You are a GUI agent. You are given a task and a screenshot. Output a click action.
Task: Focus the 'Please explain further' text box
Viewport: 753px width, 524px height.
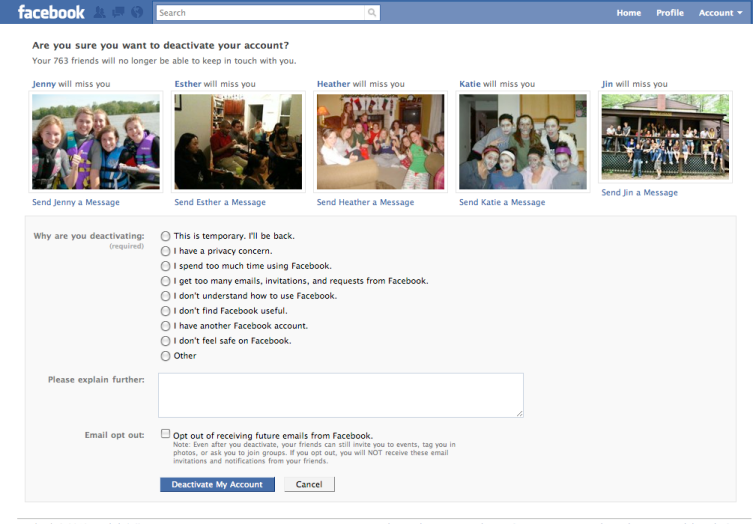[x=340, y=395]
